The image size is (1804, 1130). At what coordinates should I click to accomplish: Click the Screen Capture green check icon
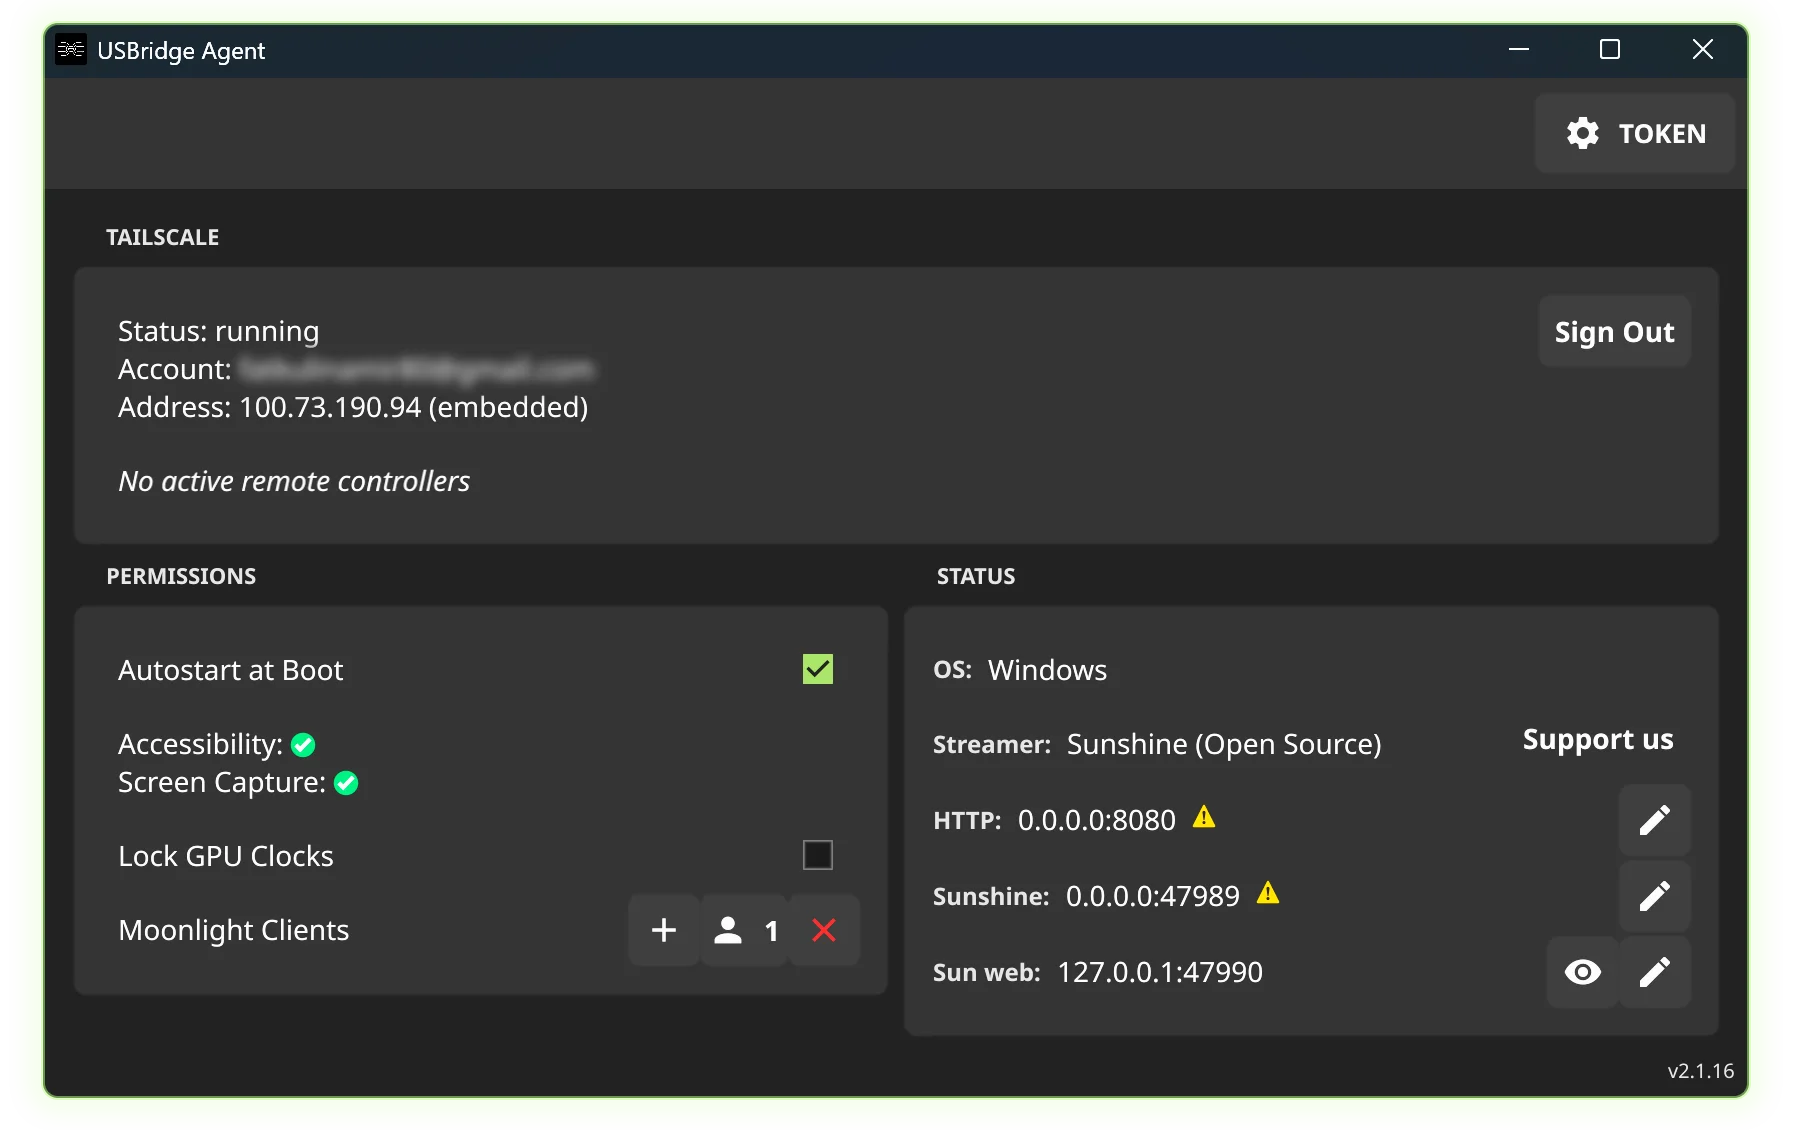(346, 783)
